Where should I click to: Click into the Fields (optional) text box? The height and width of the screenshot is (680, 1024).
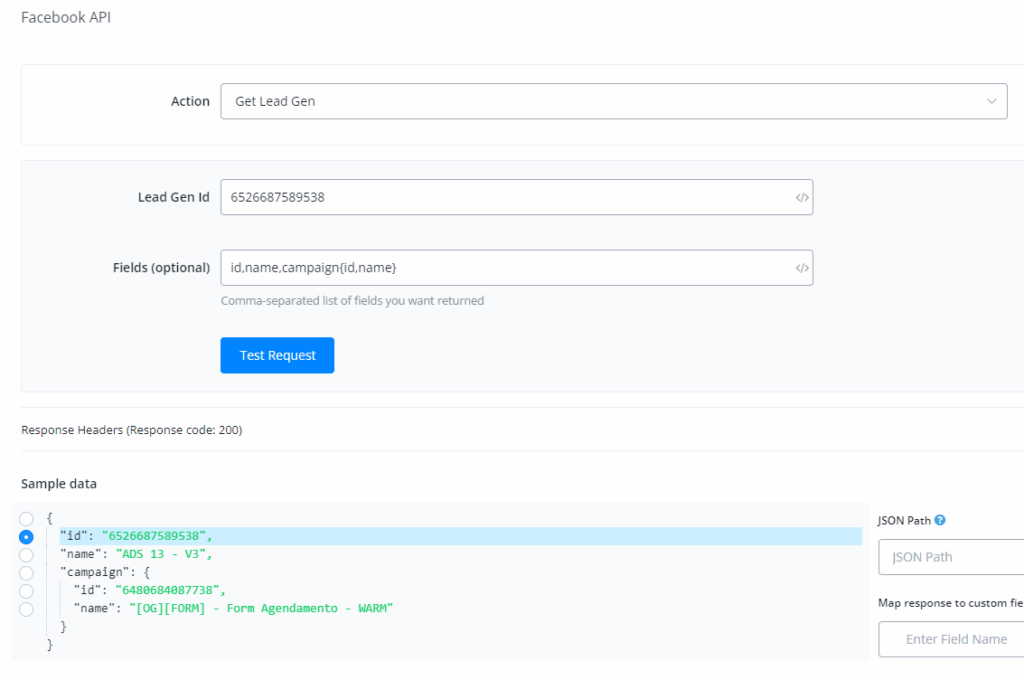505,268
